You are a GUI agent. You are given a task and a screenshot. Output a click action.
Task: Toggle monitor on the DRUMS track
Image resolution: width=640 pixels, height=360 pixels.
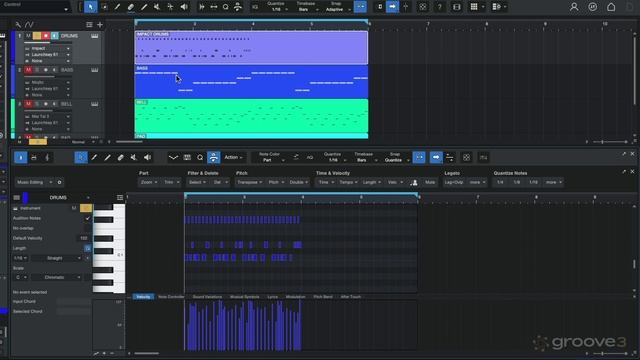click(55, 36)
